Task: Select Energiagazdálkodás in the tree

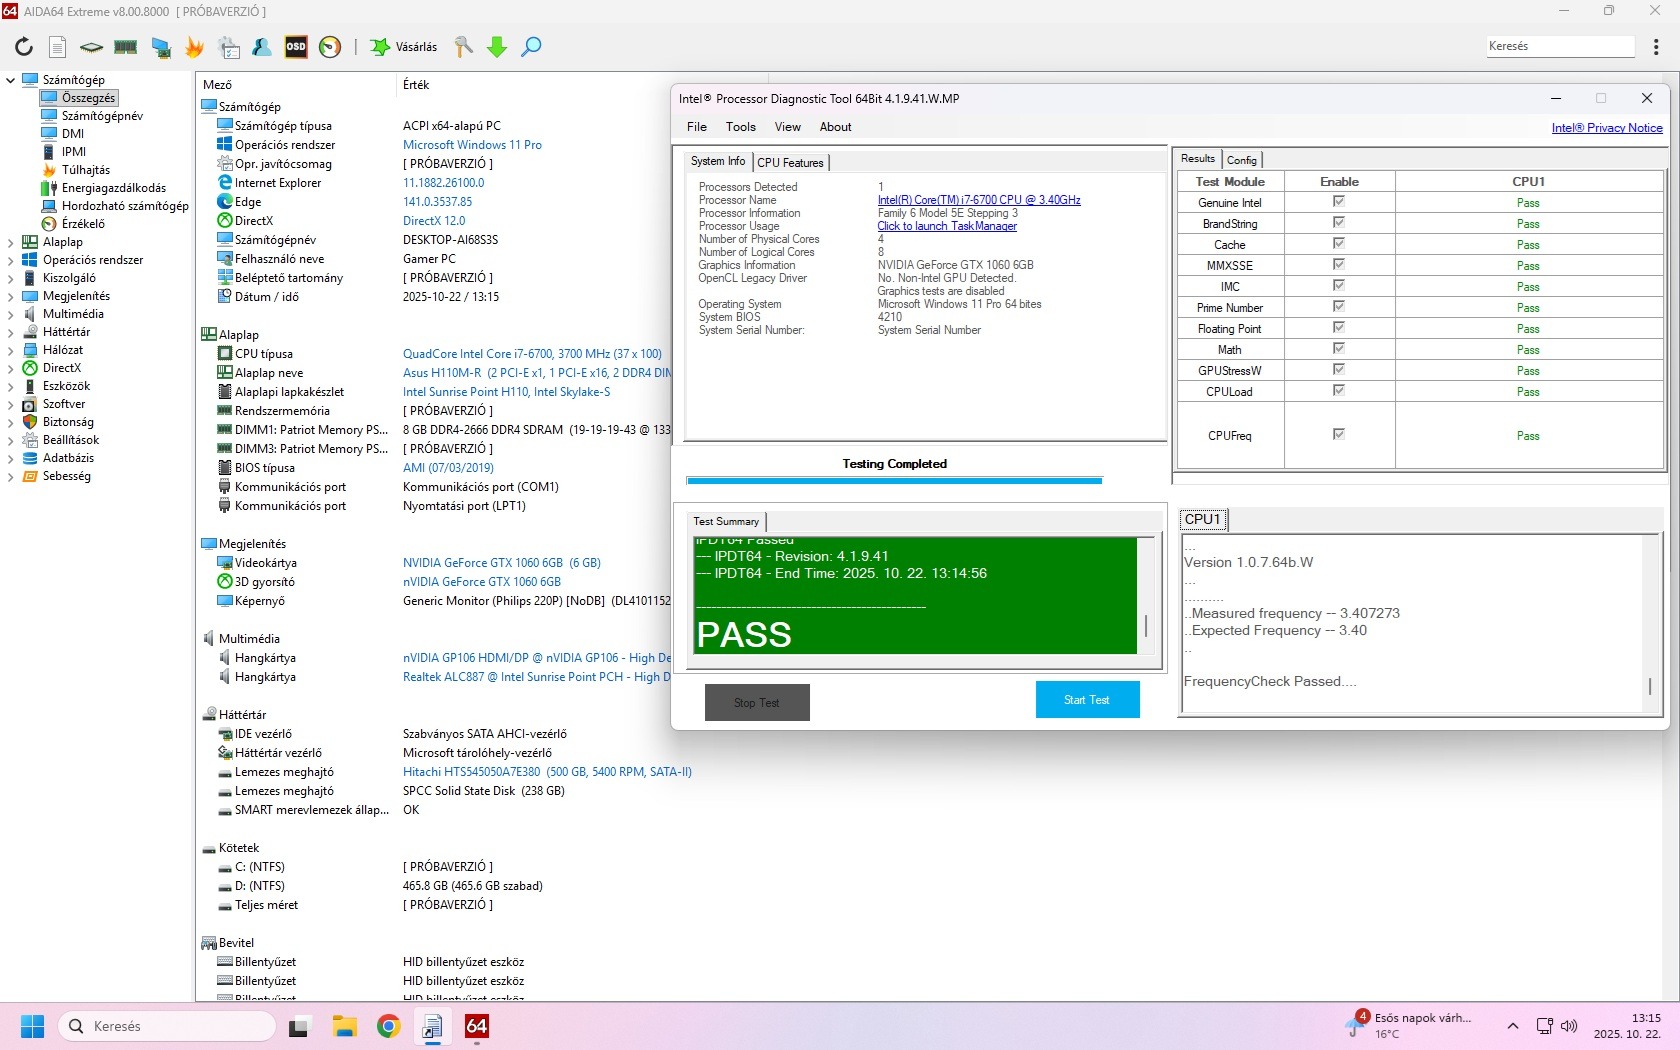Action: coord(114,188)
